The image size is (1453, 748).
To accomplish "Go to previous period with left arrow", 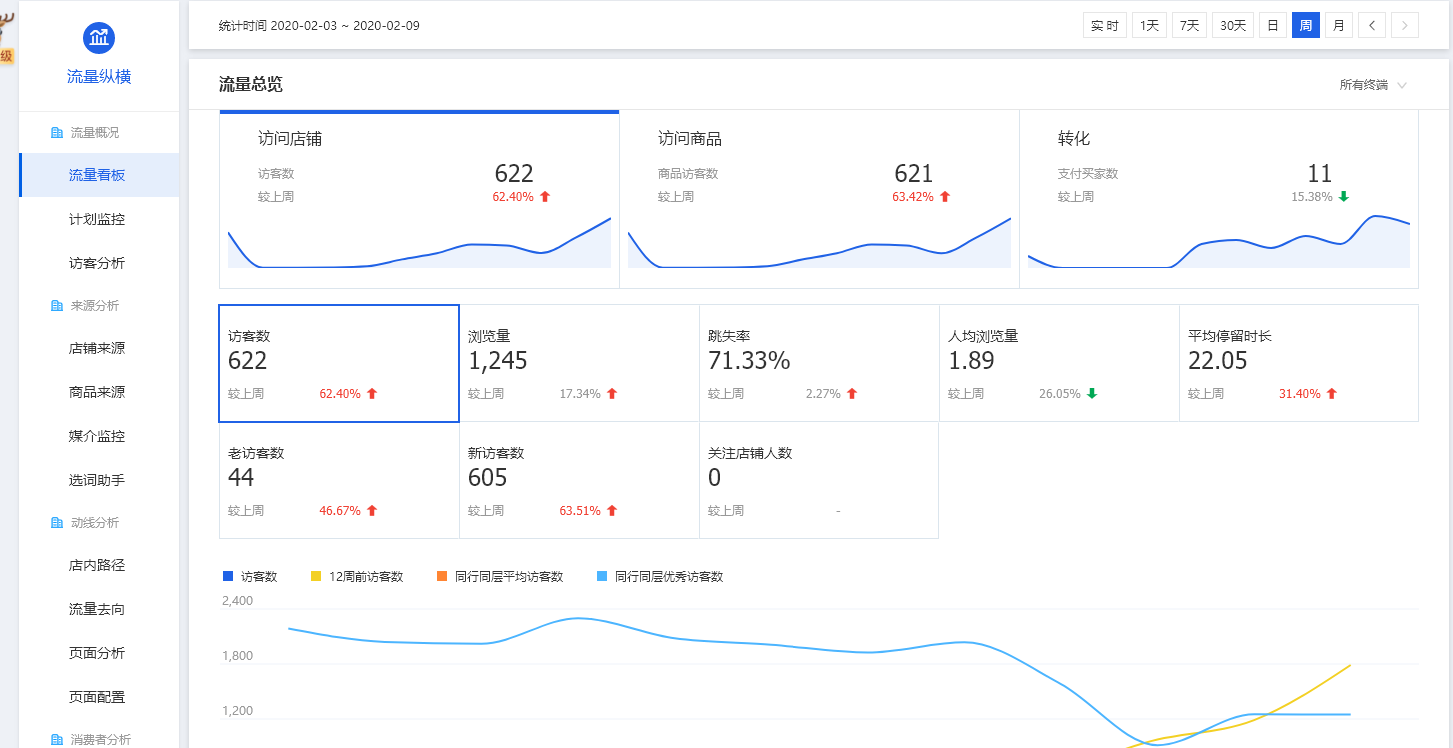I will [x=1371, y=25].
